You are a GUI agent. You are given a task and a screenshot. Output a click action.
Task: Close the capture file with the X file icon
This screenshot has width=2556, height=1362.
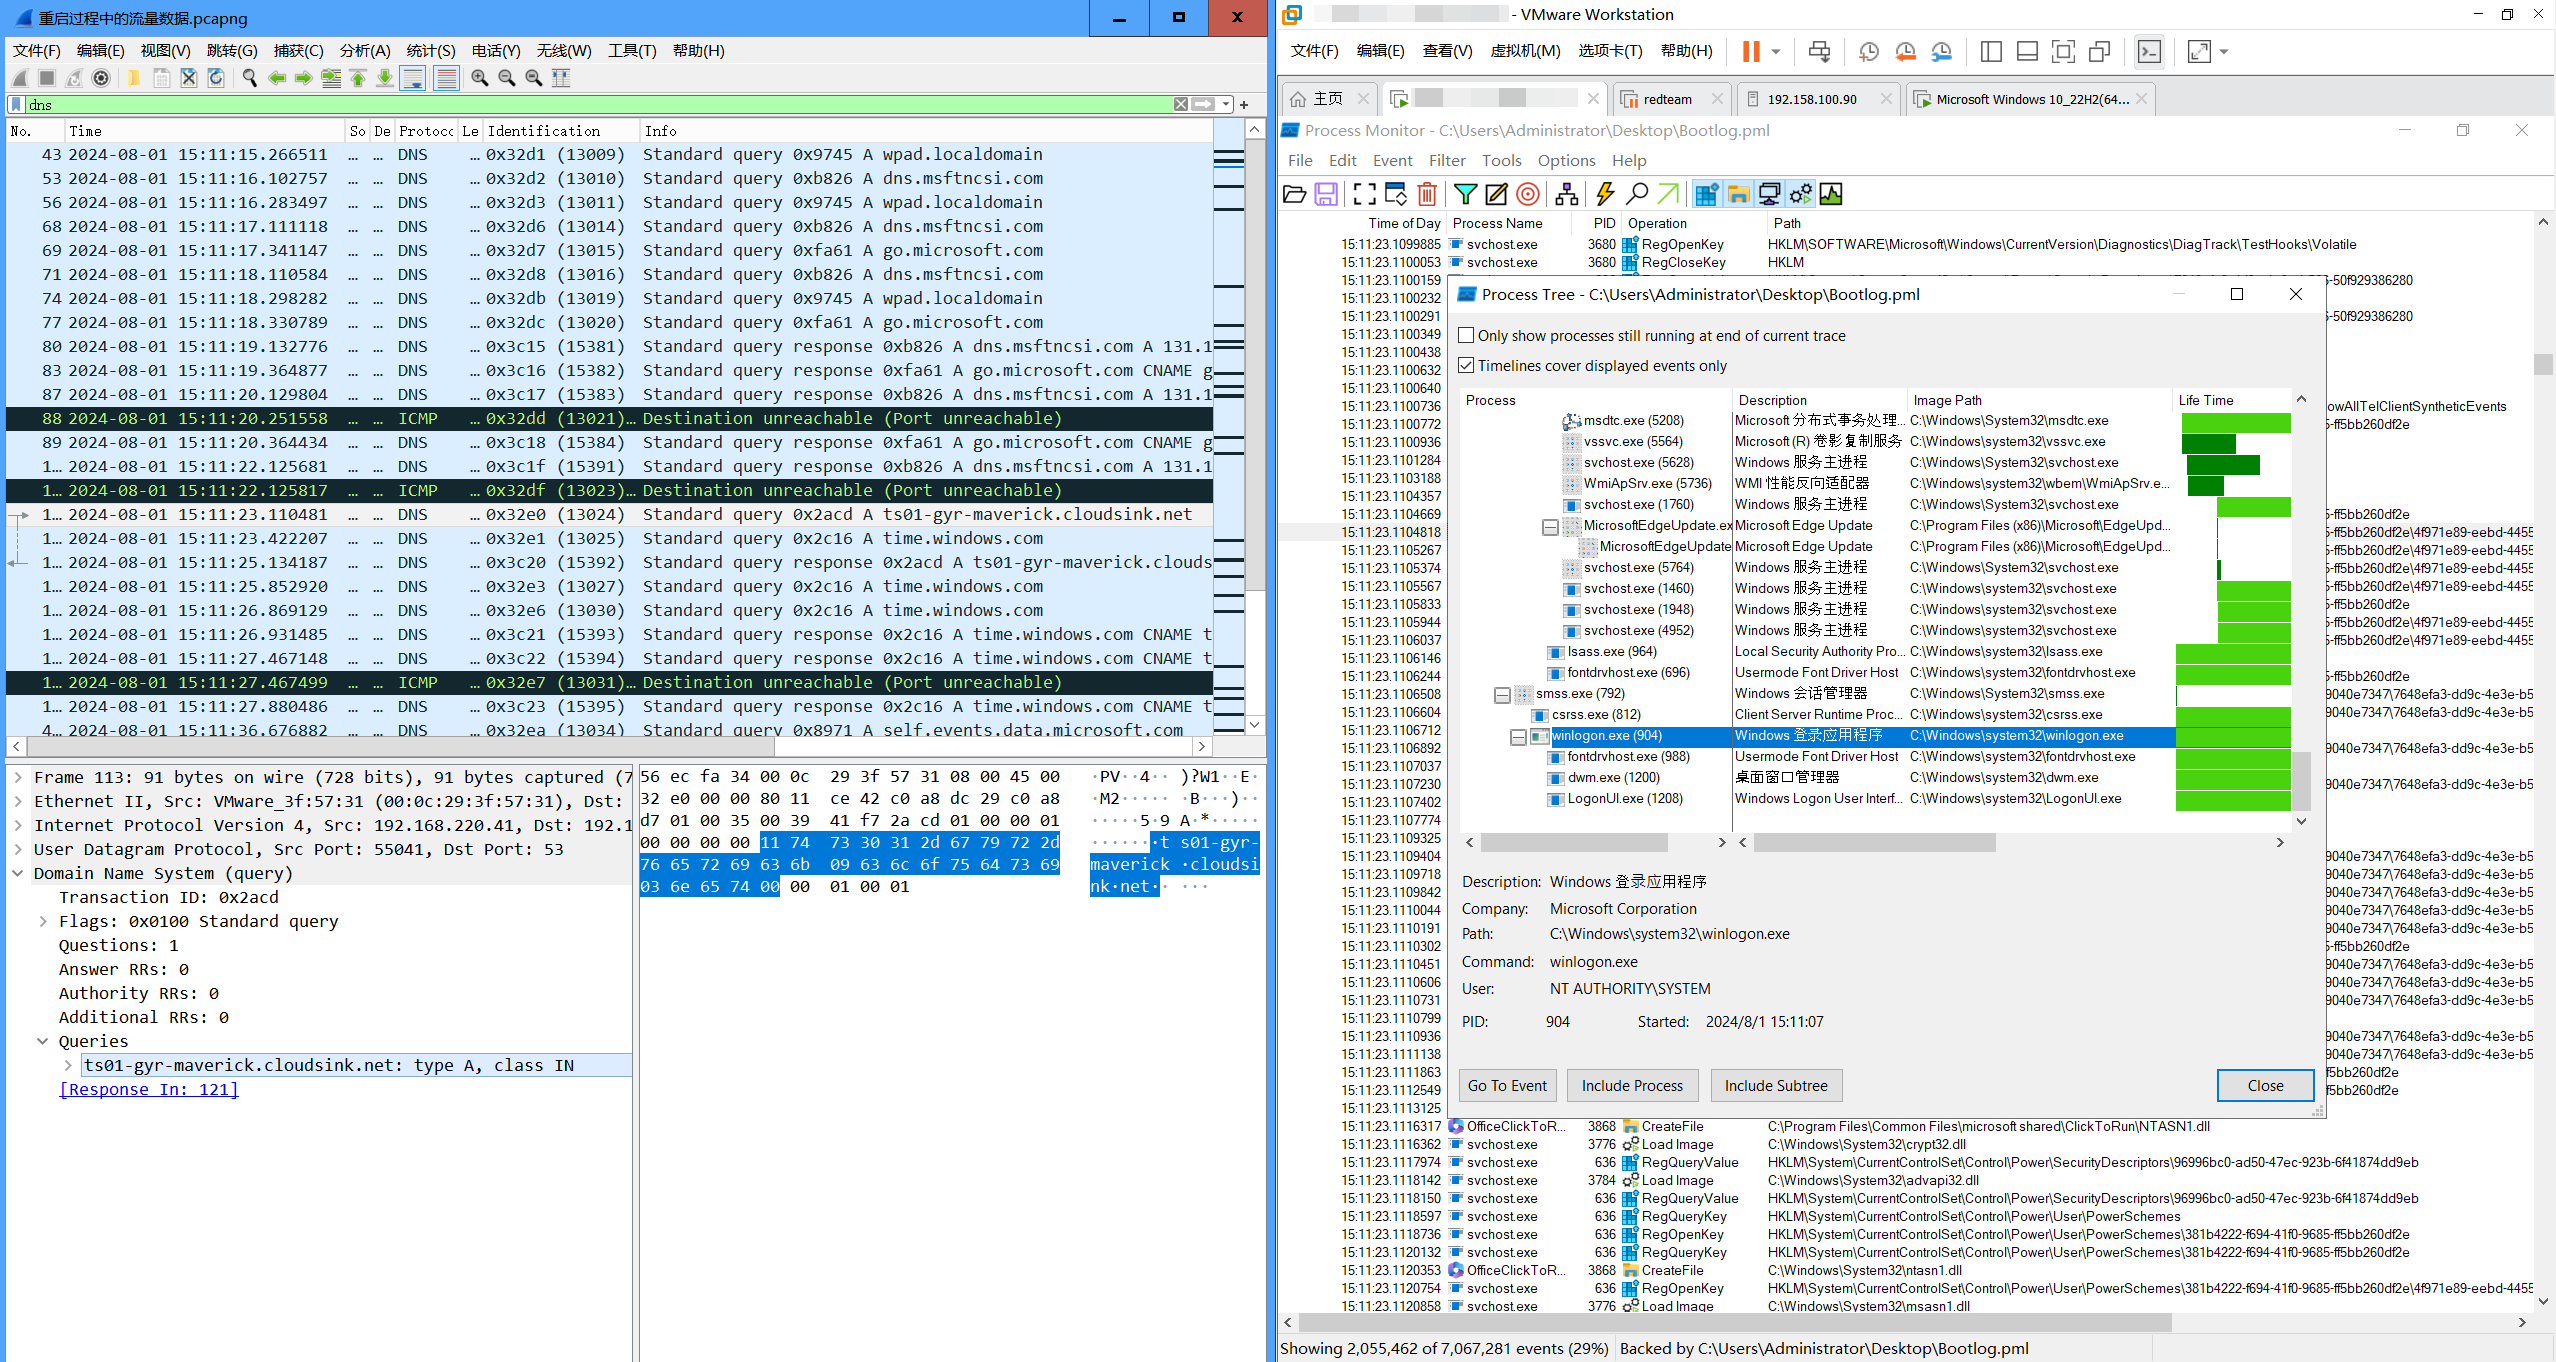click(188, 78)
